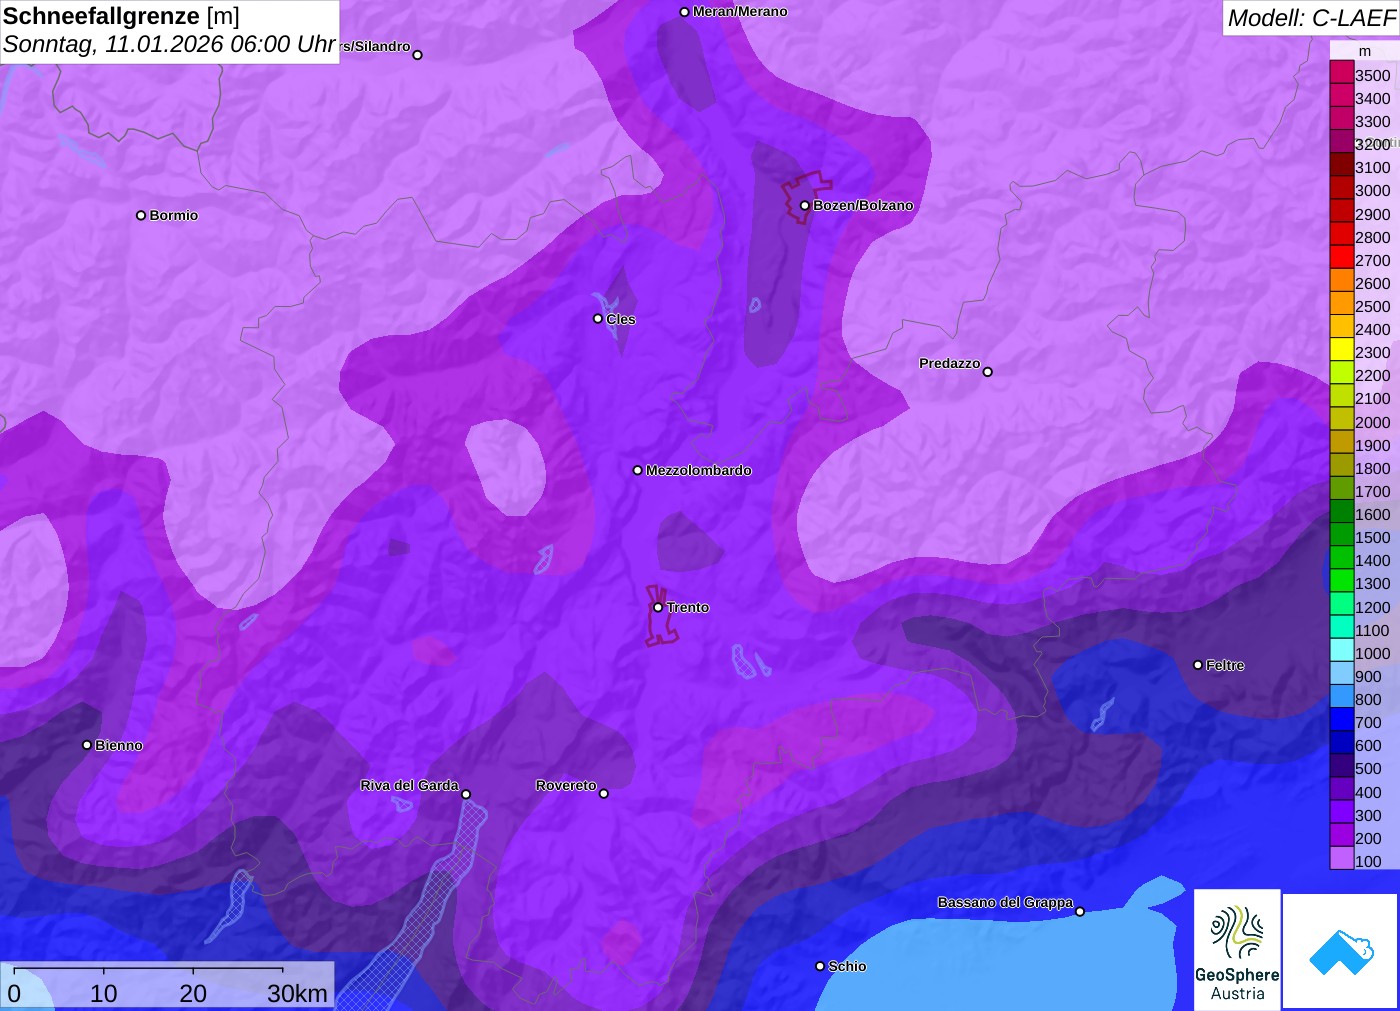
Task: Select the Bozen/Bolzano location marker
Action: click(805, 206)
